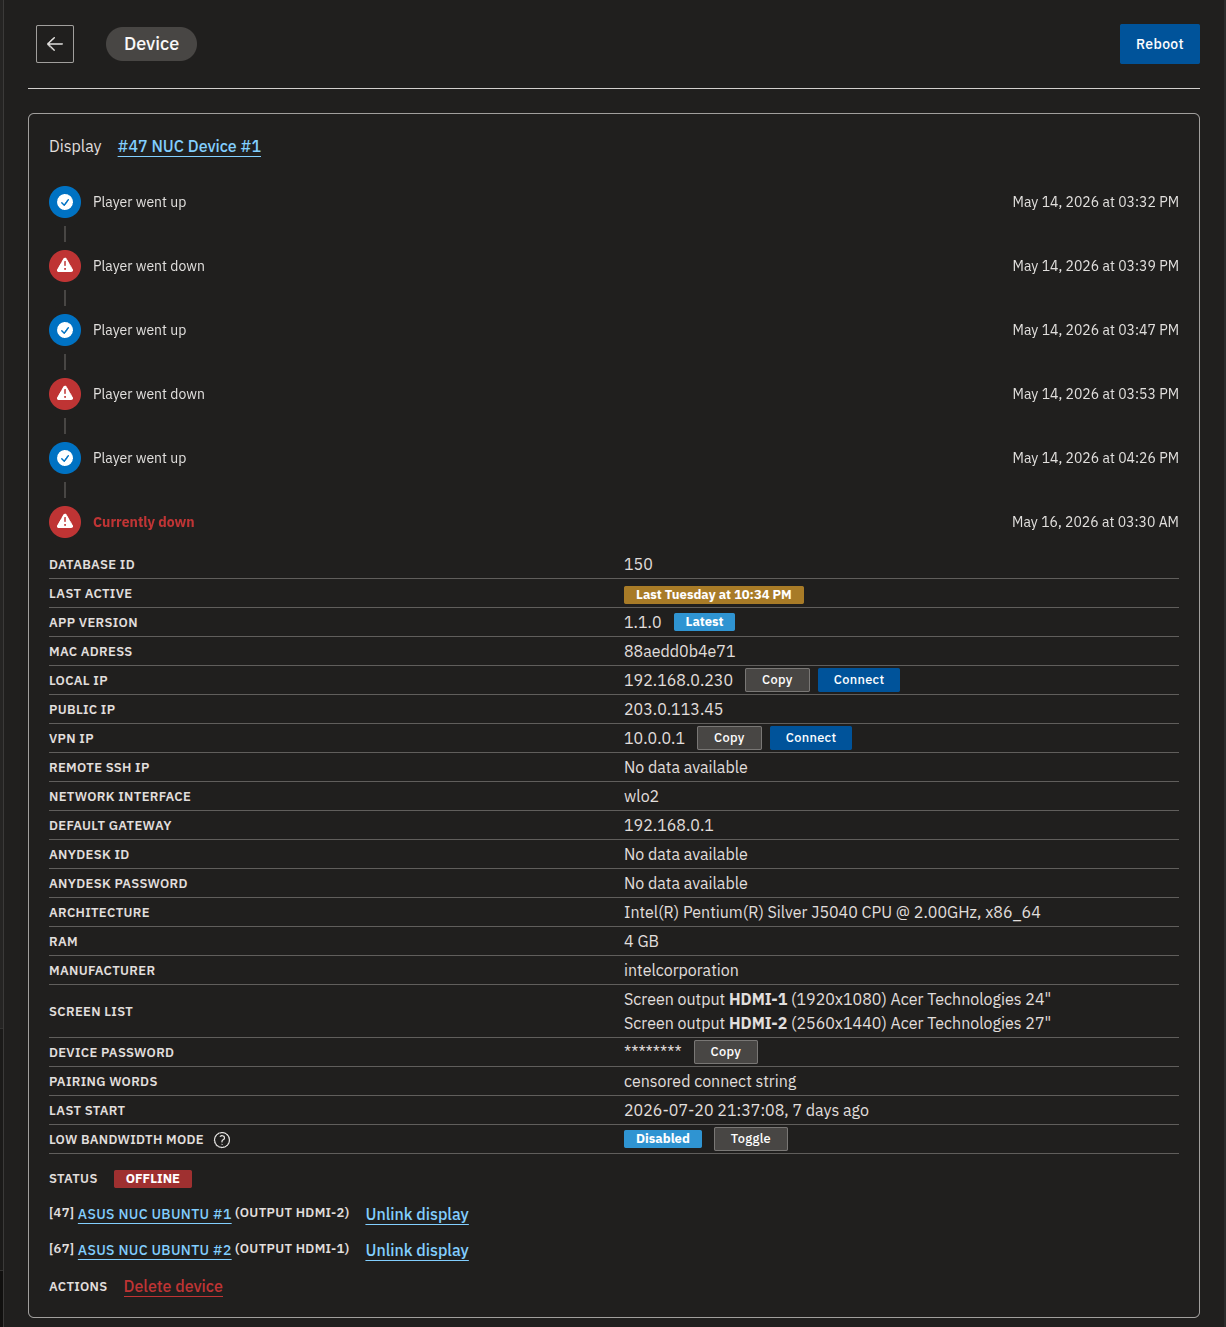Click the warning icon for 03:39 PM event
The image size is (1226, 1327).
coord(65,266)
